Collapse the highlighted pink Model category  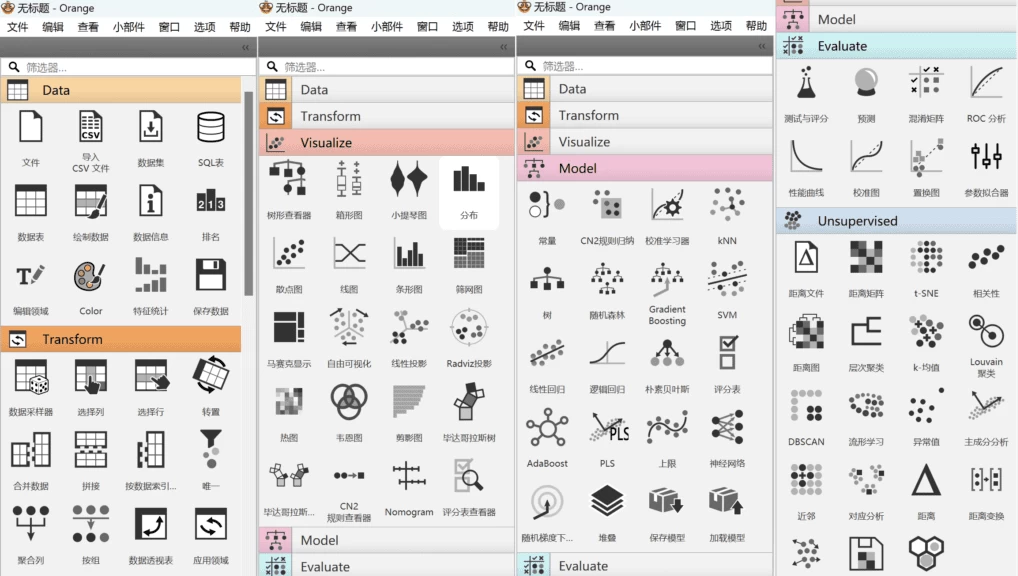point(645,168)
